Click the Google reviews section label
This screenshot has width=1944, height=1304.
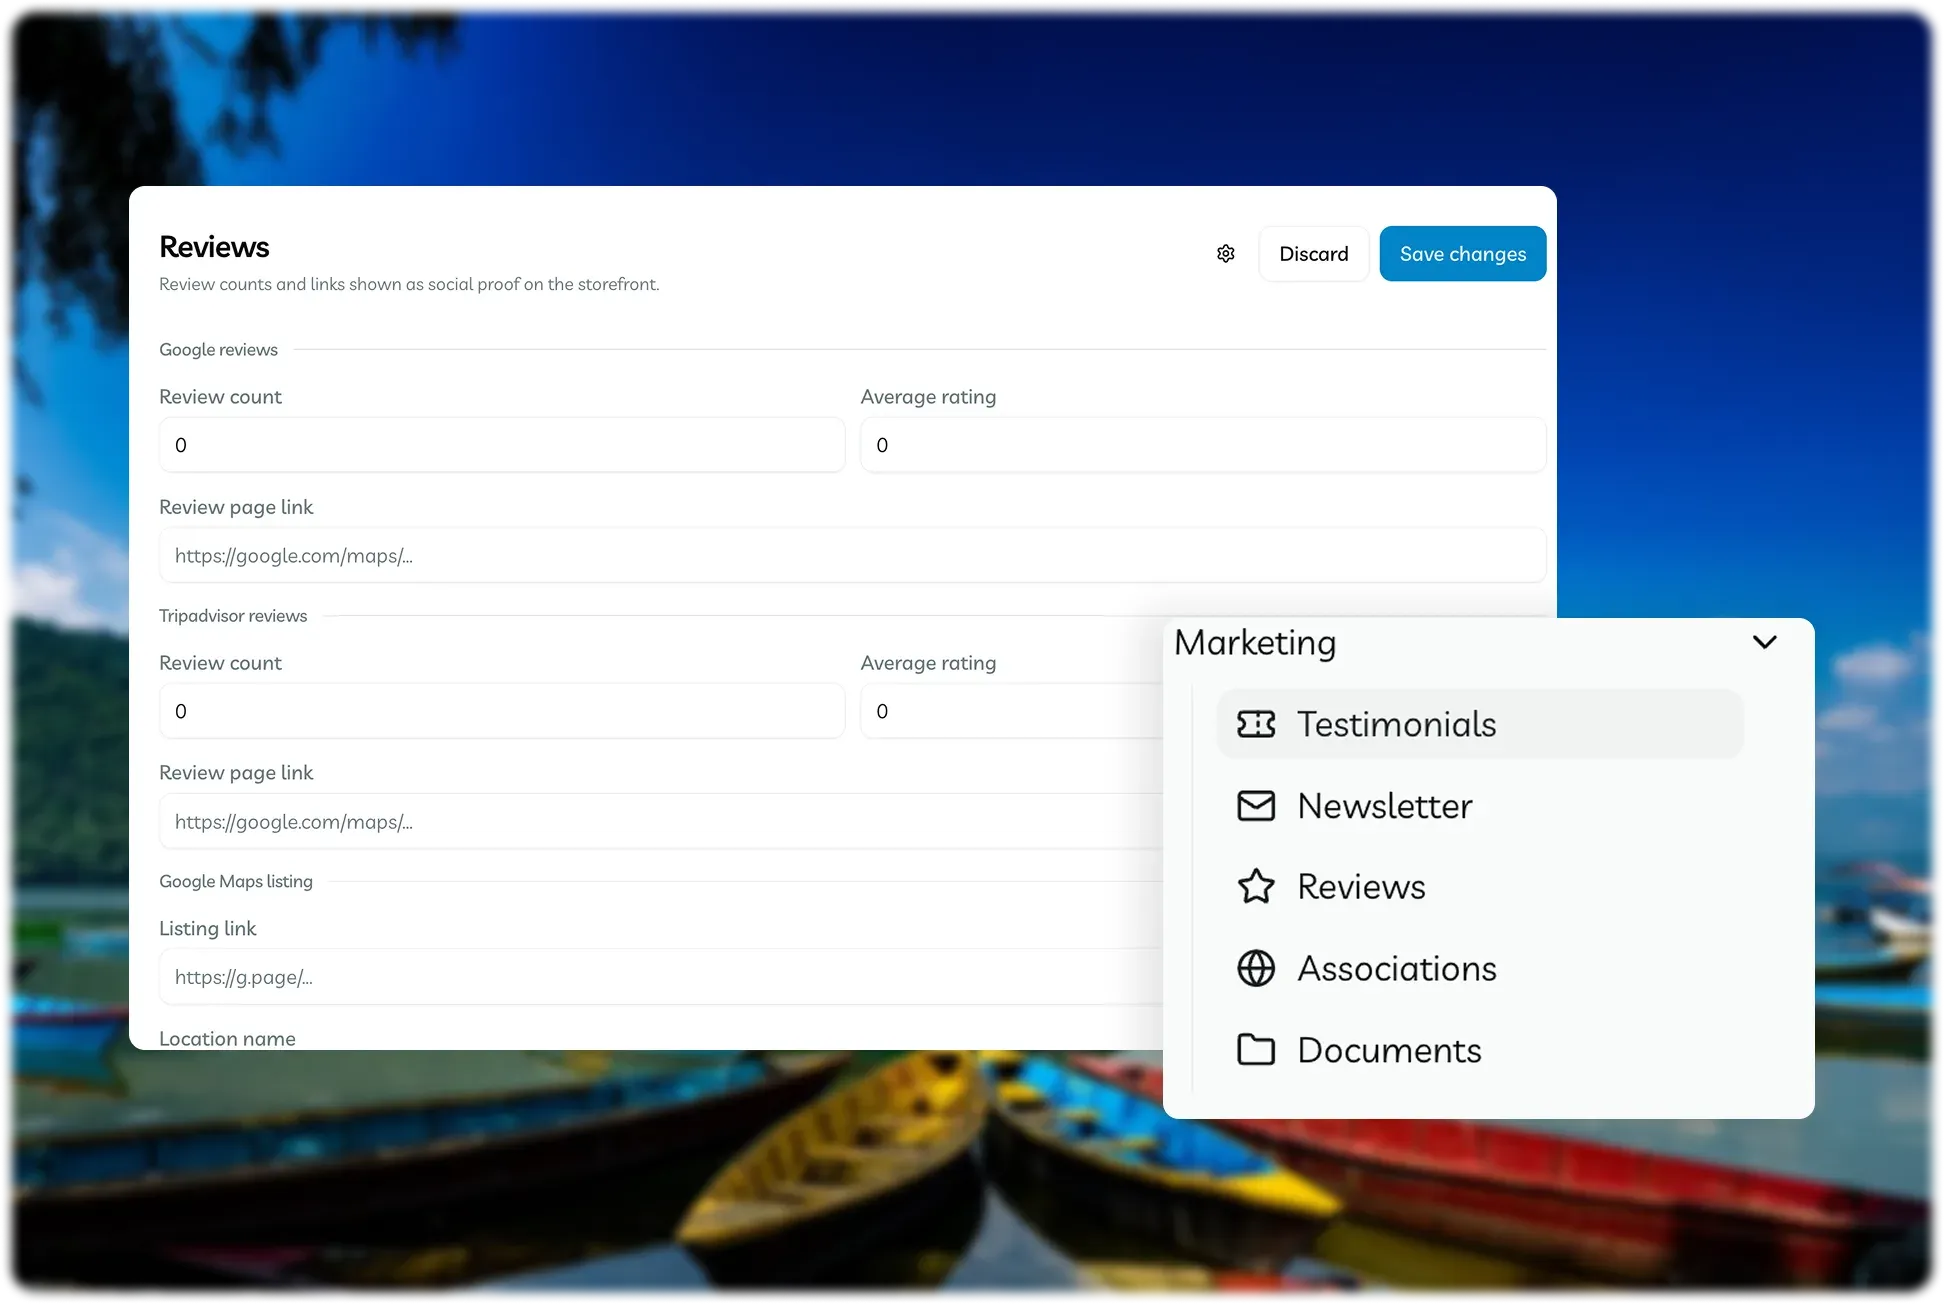(x=218, y=350)
